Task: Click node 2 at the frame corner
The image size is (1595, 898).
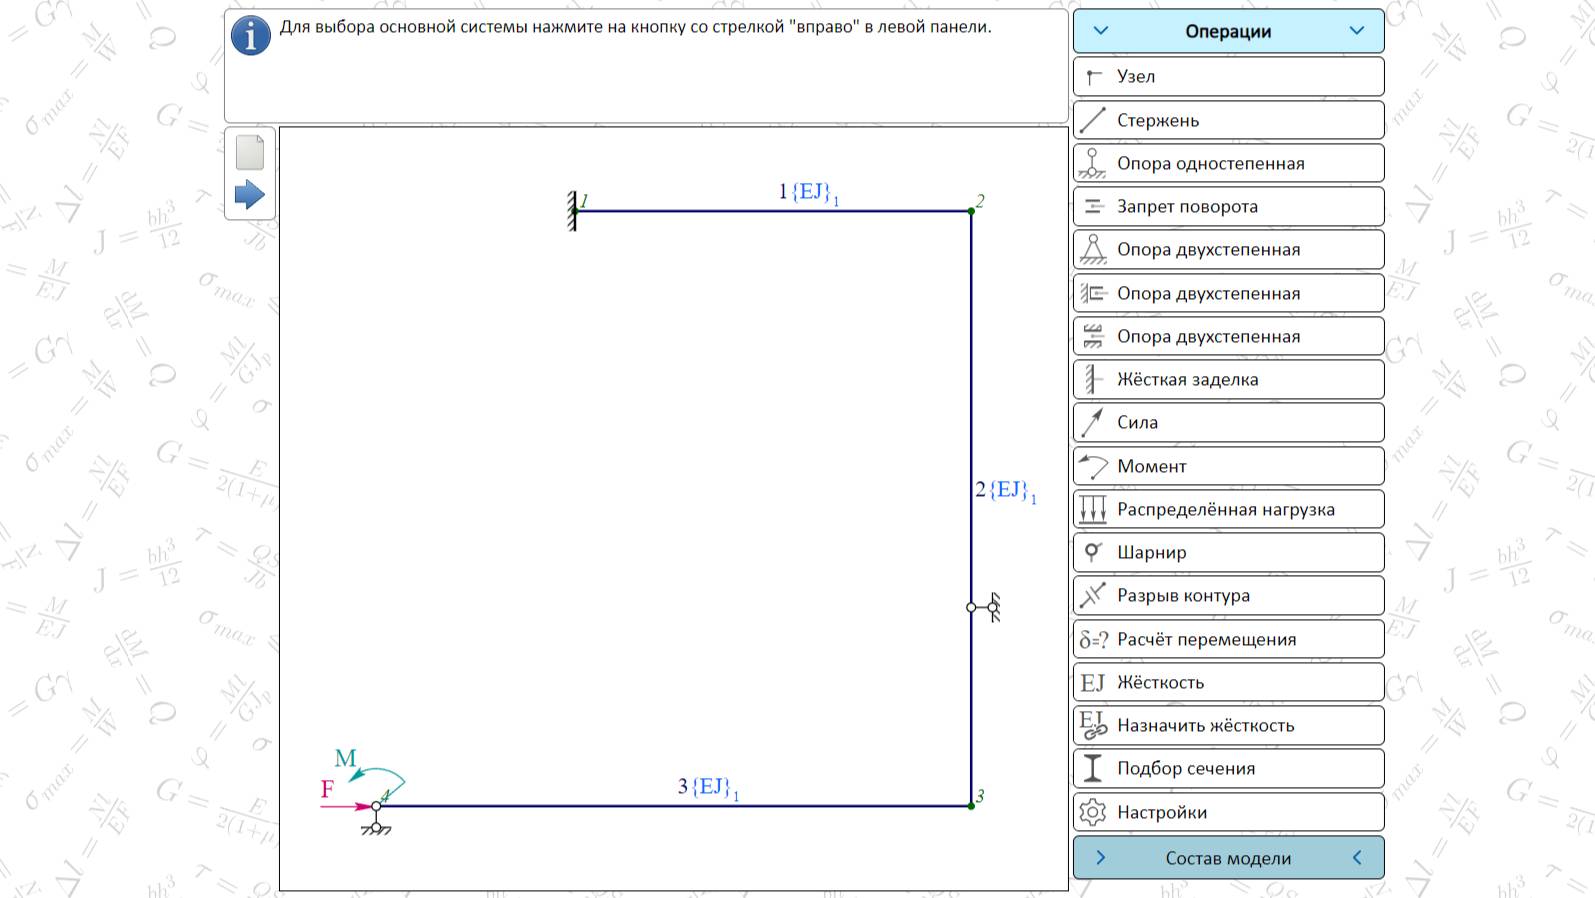Action: click(971, 211)
